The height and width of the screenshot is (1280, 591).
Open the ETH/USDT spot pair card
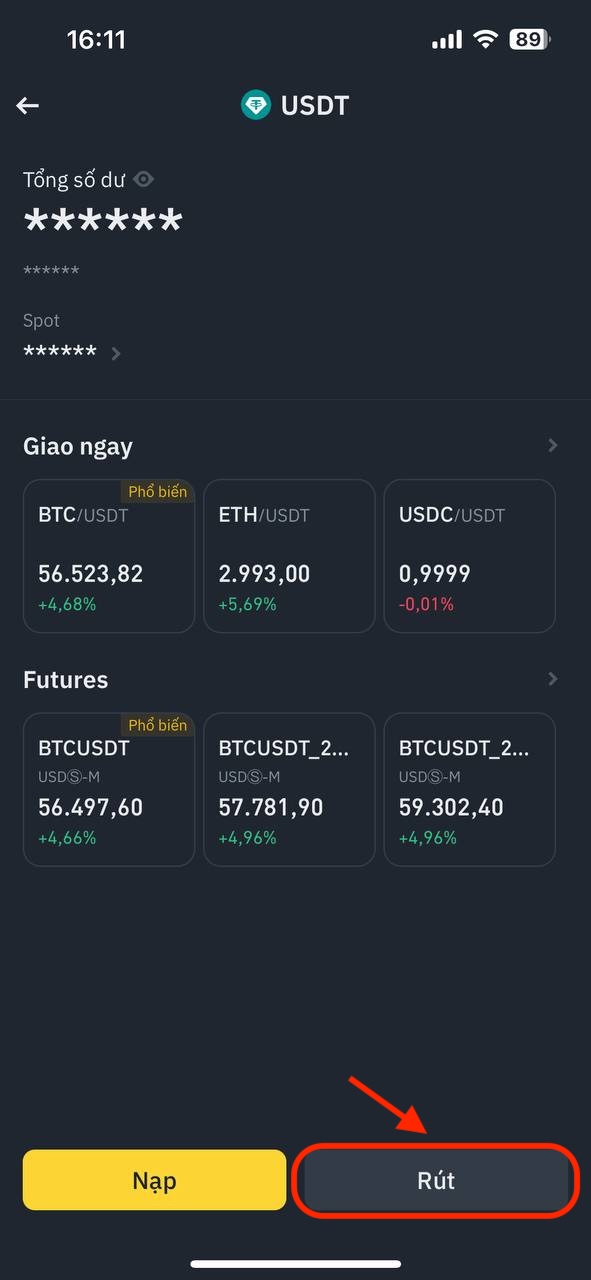(289, 556)
